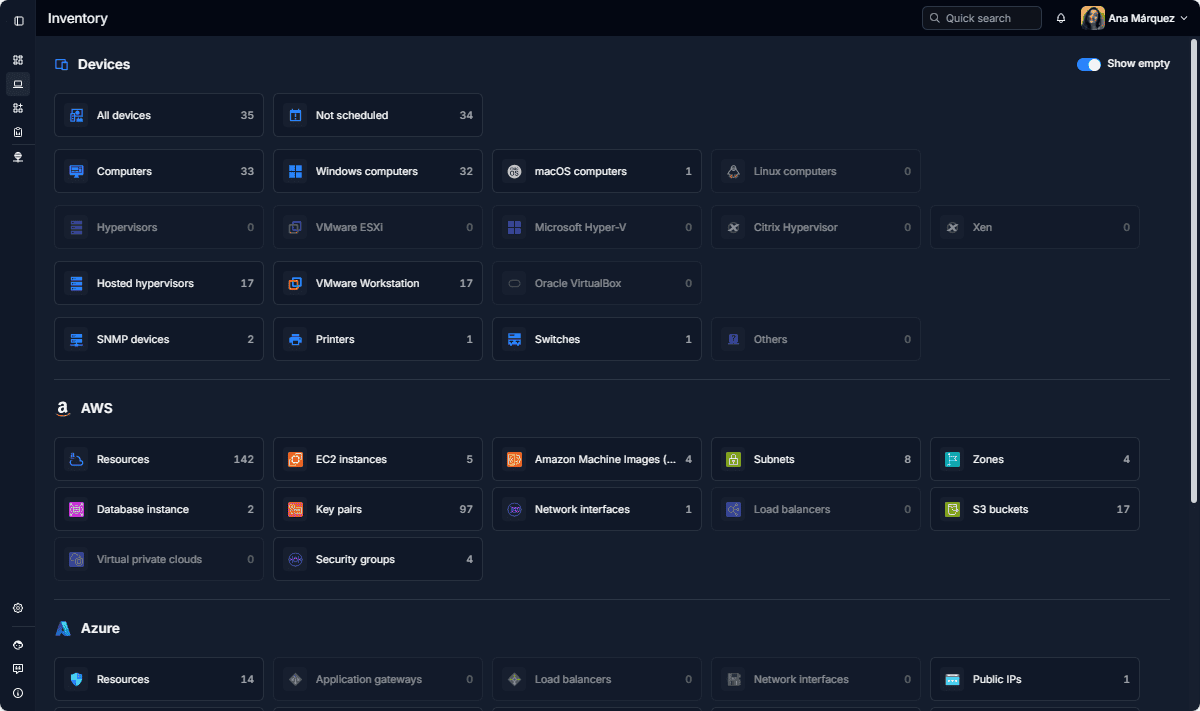
Task: Click the Computers monitor icon
Action: tap(76, 171)
